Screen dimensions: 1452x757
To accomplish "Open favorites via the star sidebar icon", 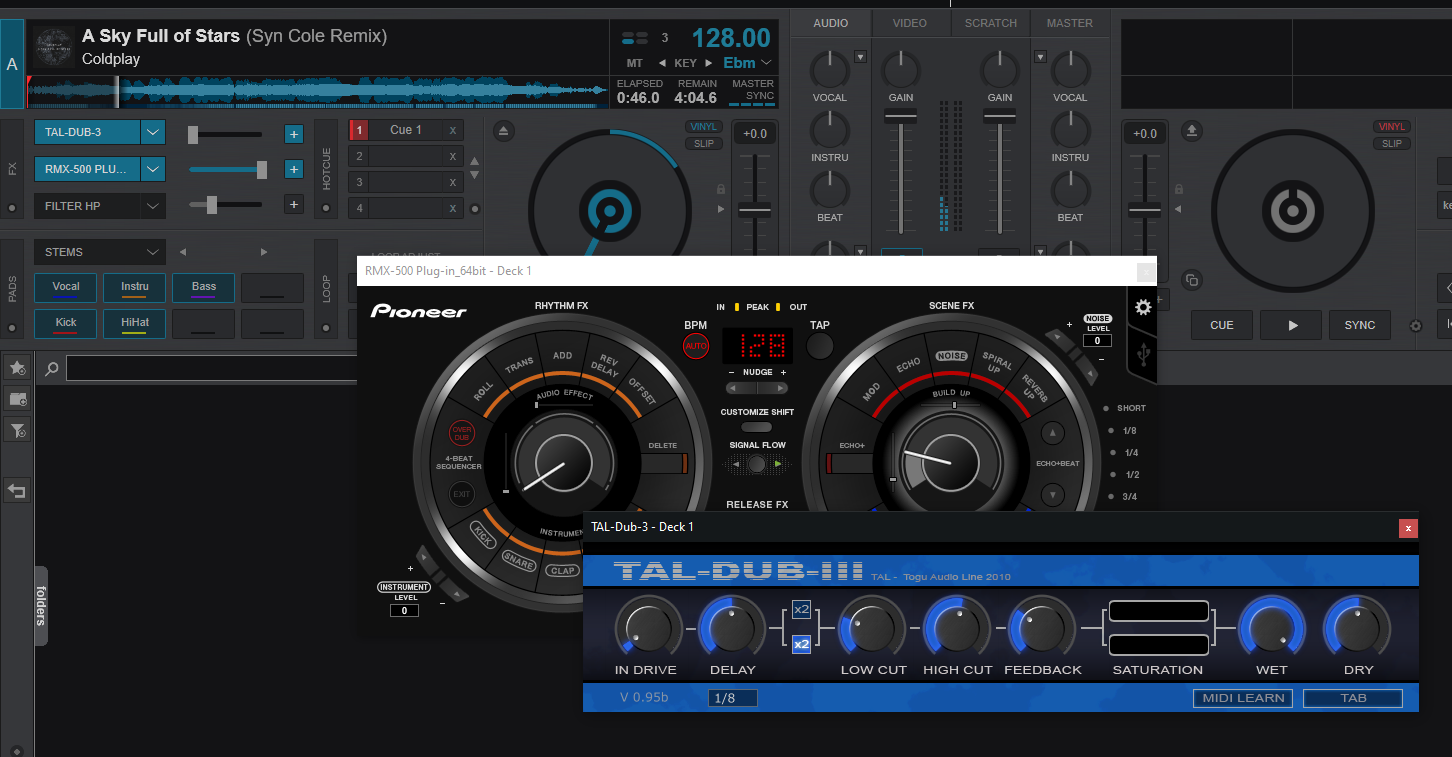I will point(16,368).
